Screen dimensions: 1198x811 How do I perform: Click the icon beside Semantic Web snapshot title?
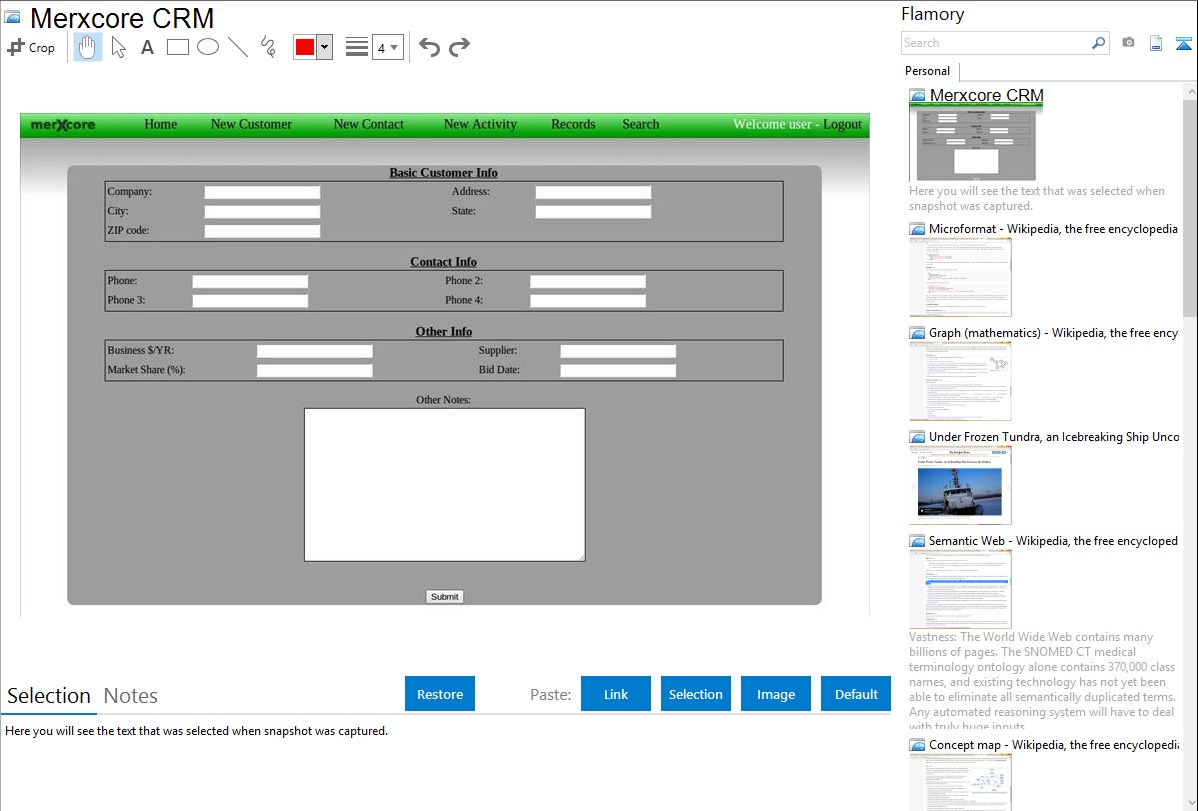click(x=917, y=541)
